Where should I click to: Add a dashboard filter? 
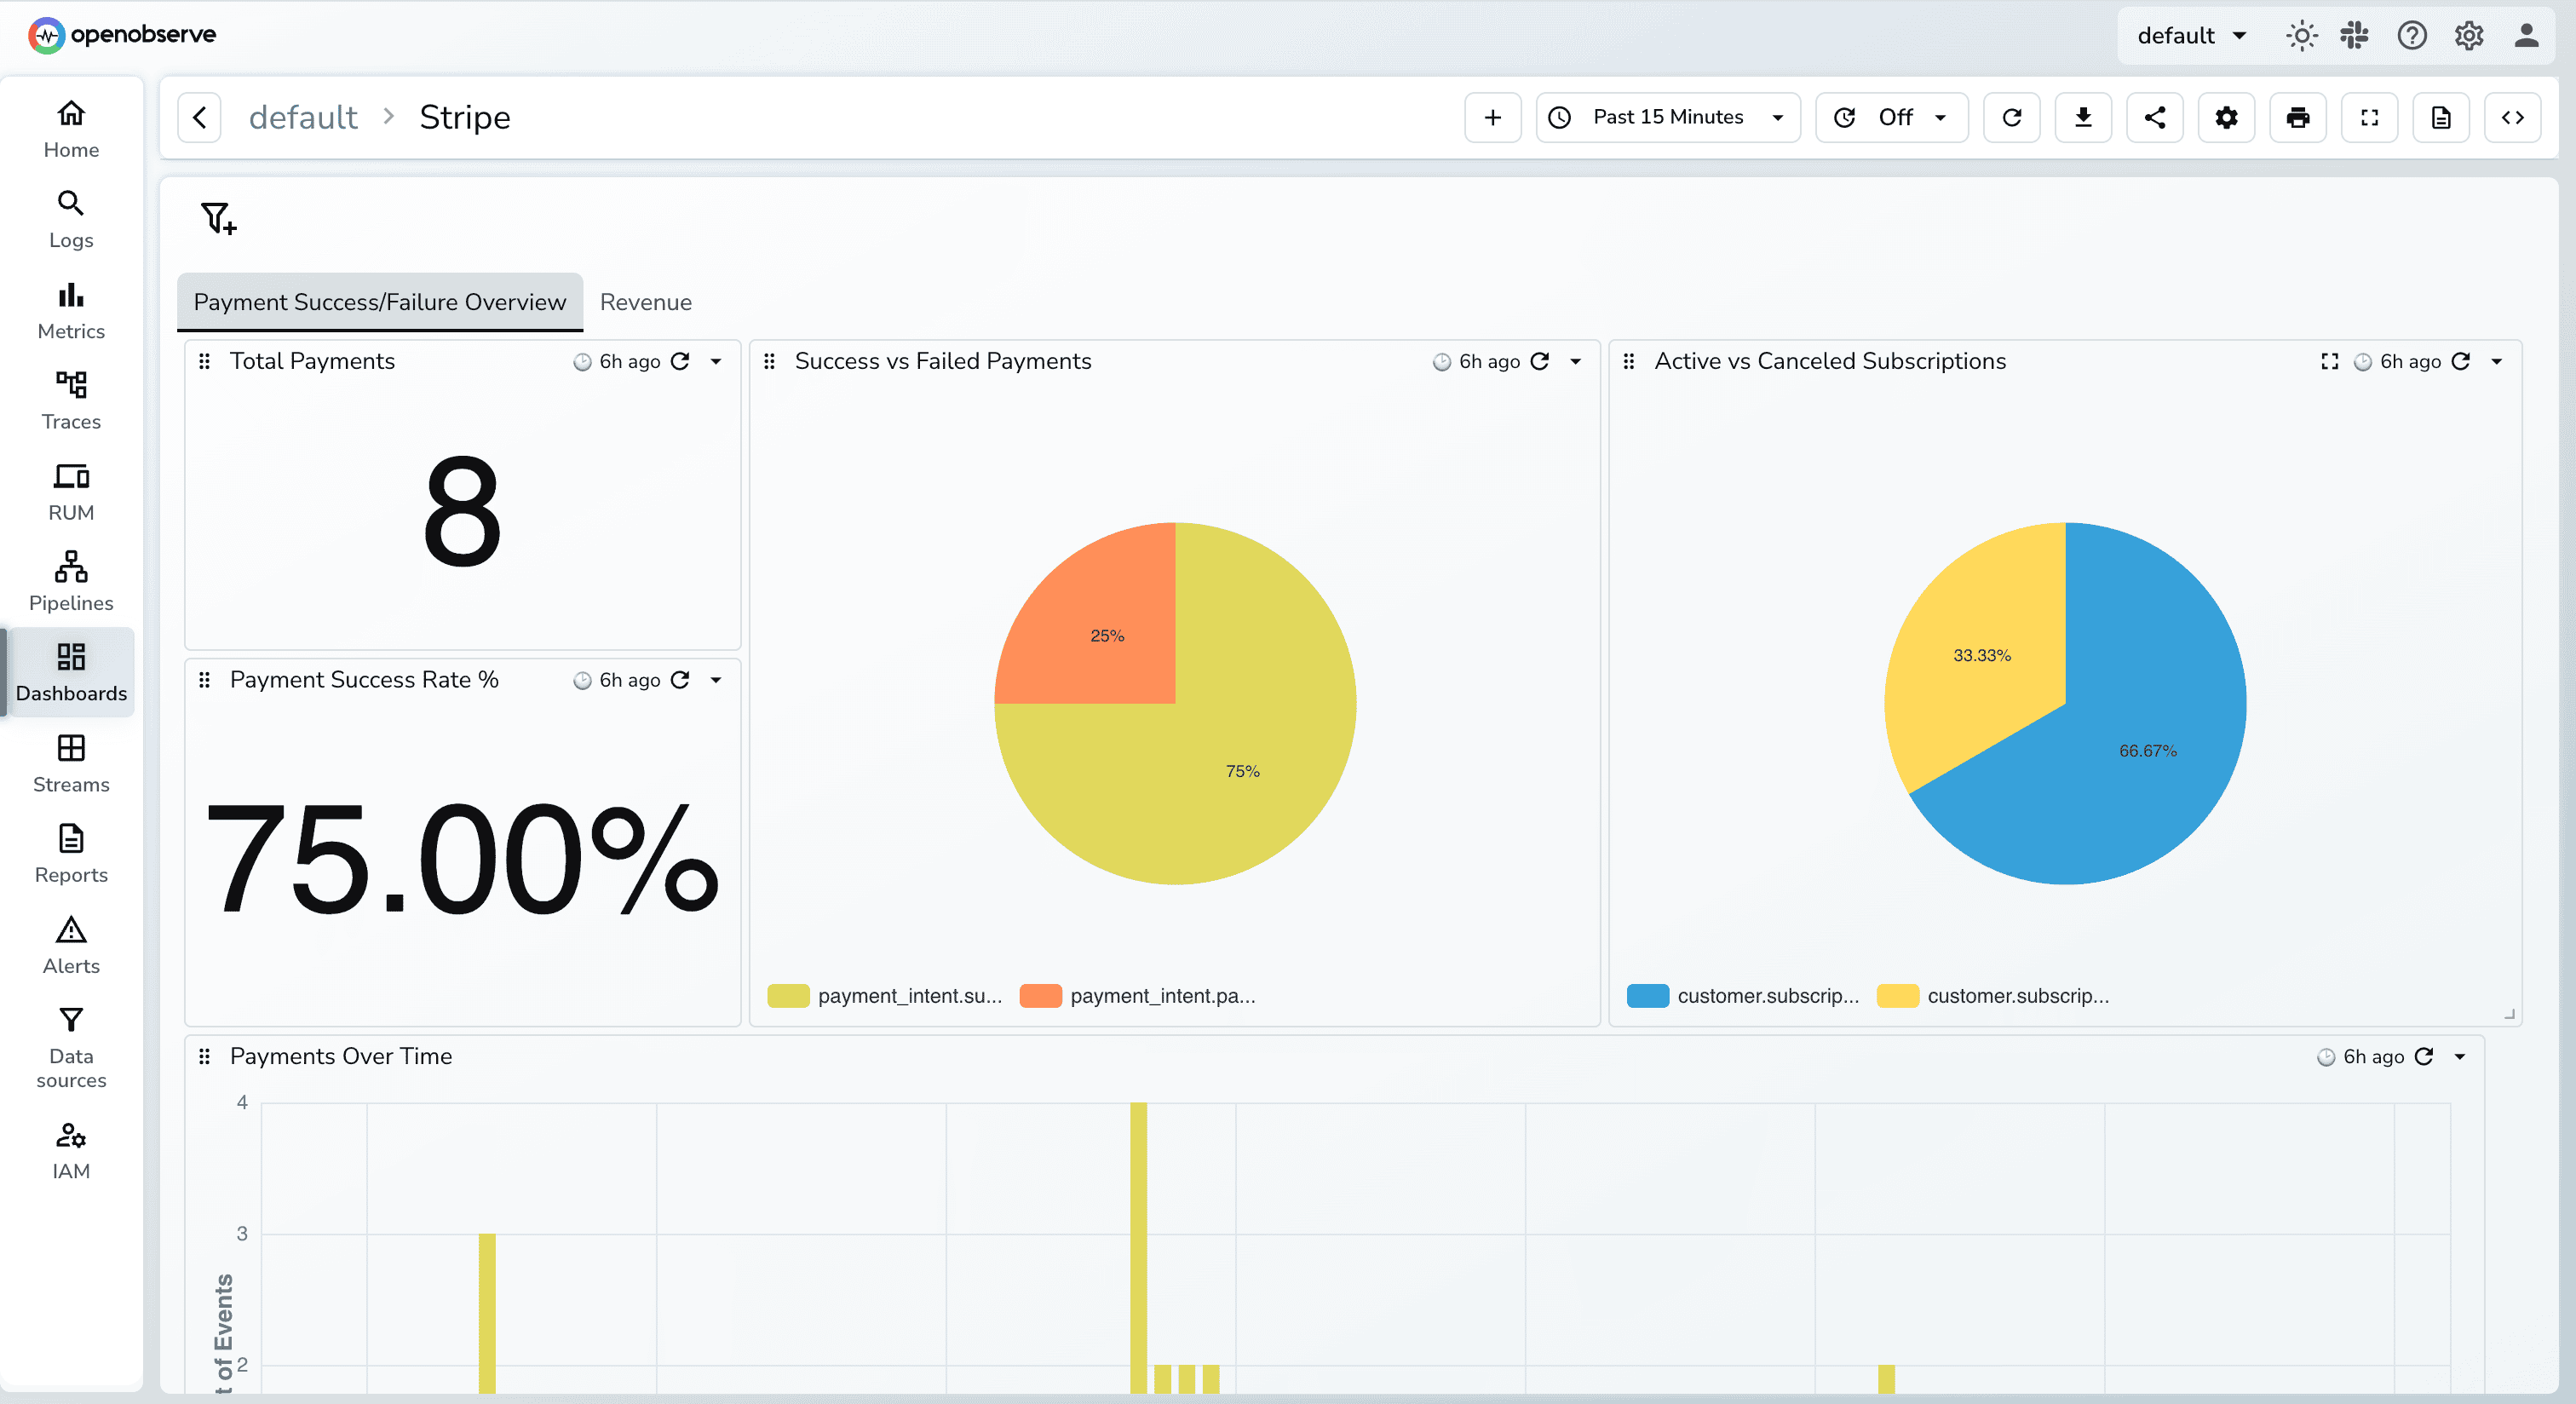point(218,218)
